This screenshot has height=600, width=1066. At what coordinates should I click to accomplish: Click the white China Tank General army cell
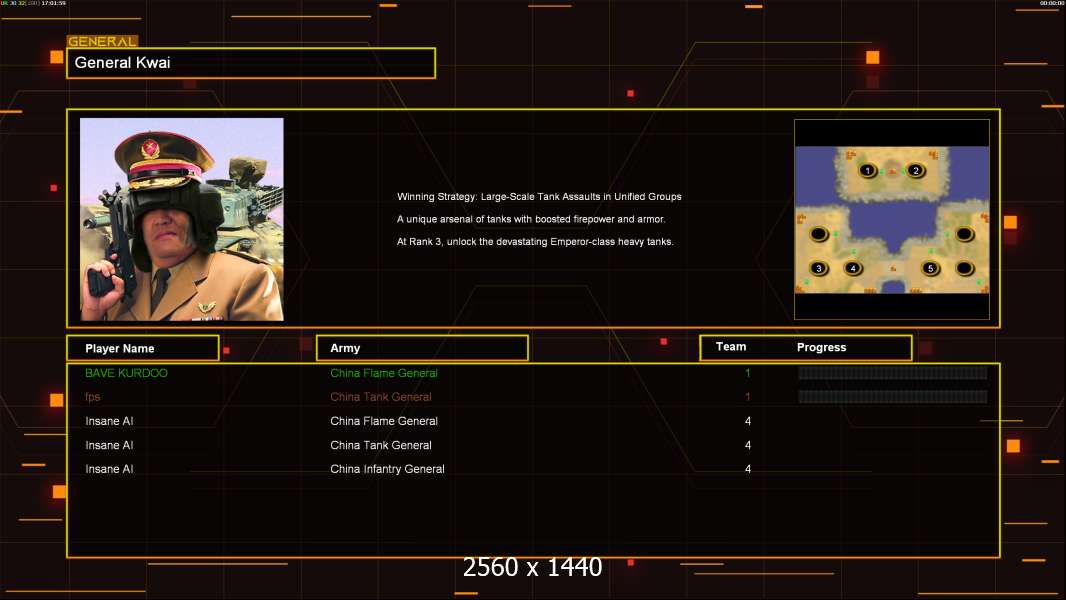[x=381, y=445]
